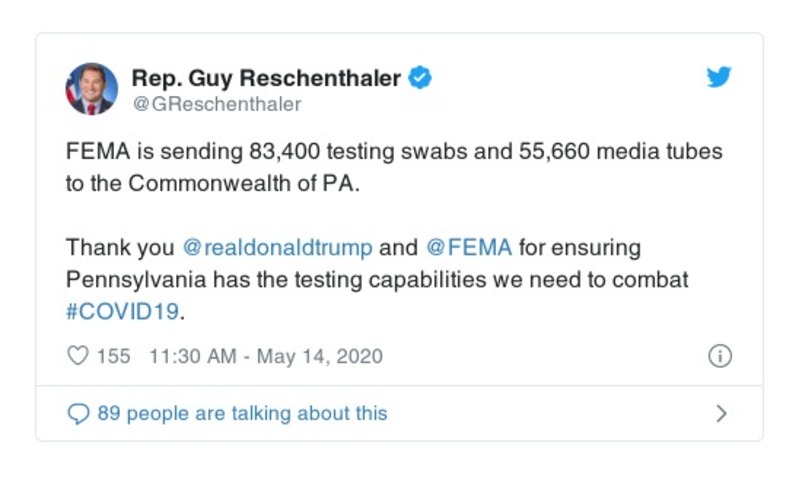
Task: Click the 155 likes count
Action: 113,356
